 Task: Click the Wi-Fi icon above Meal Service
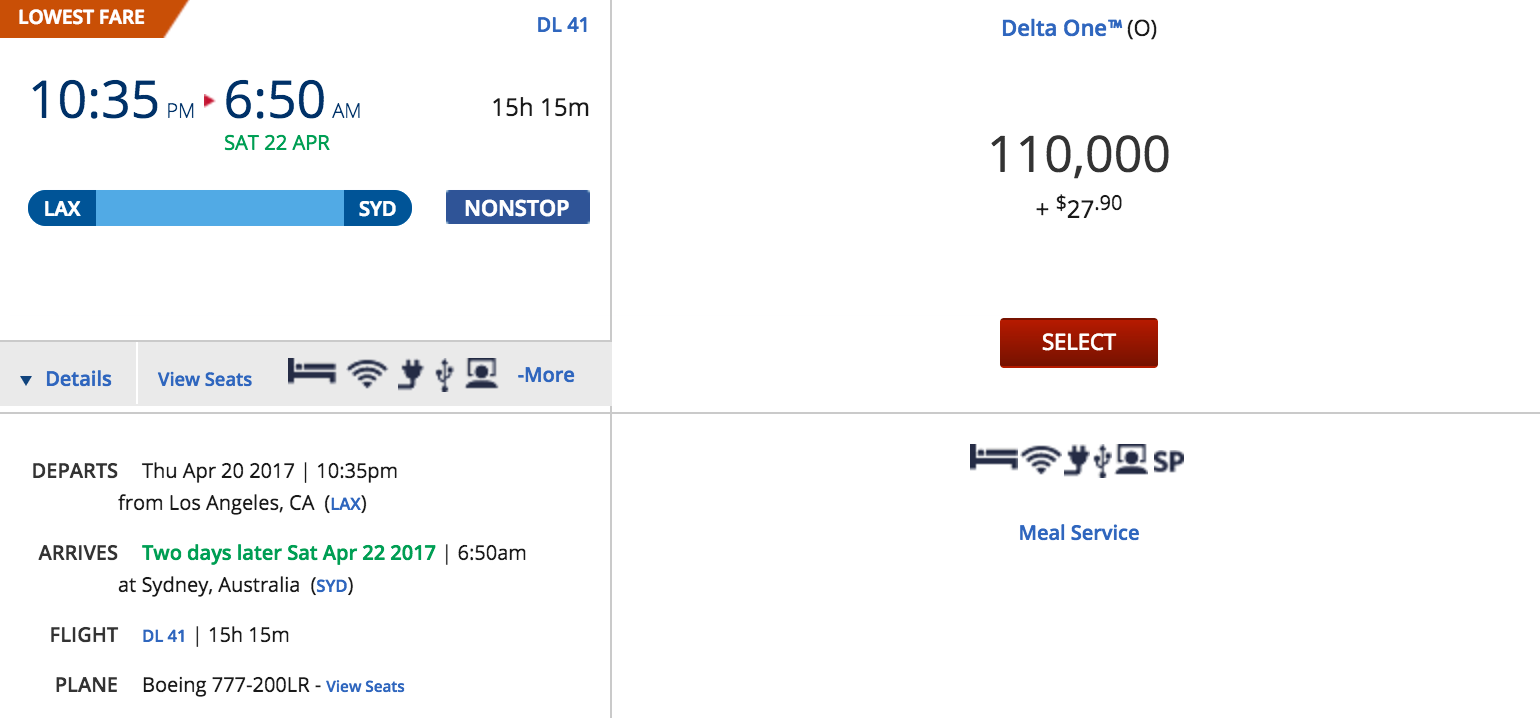(1041, 460)
